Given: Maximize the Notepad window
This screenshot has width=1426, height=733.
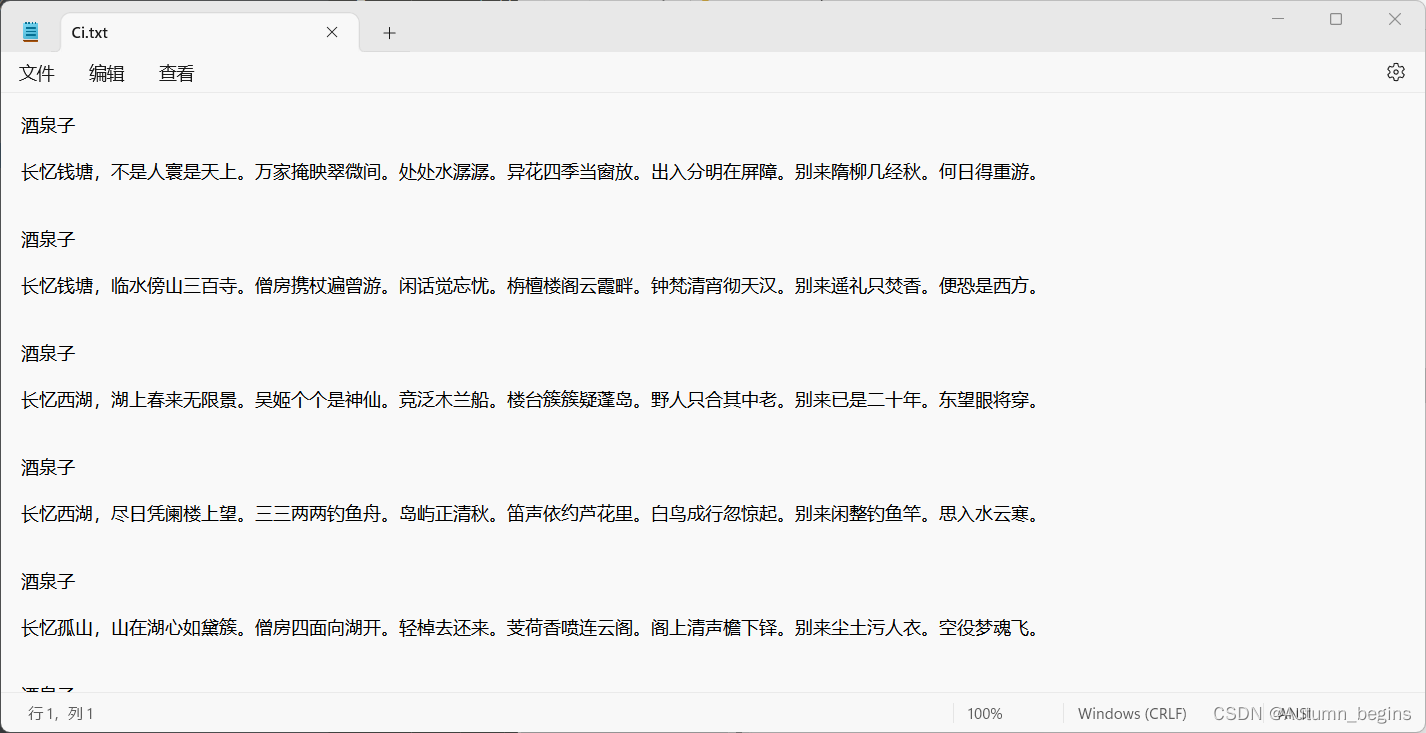Looking at the screenshot, I should click(1336, 19).
